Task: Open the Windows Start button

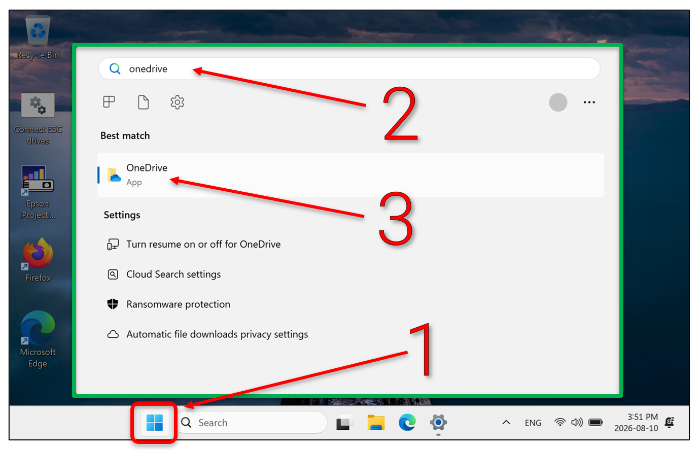Action: 154,422
